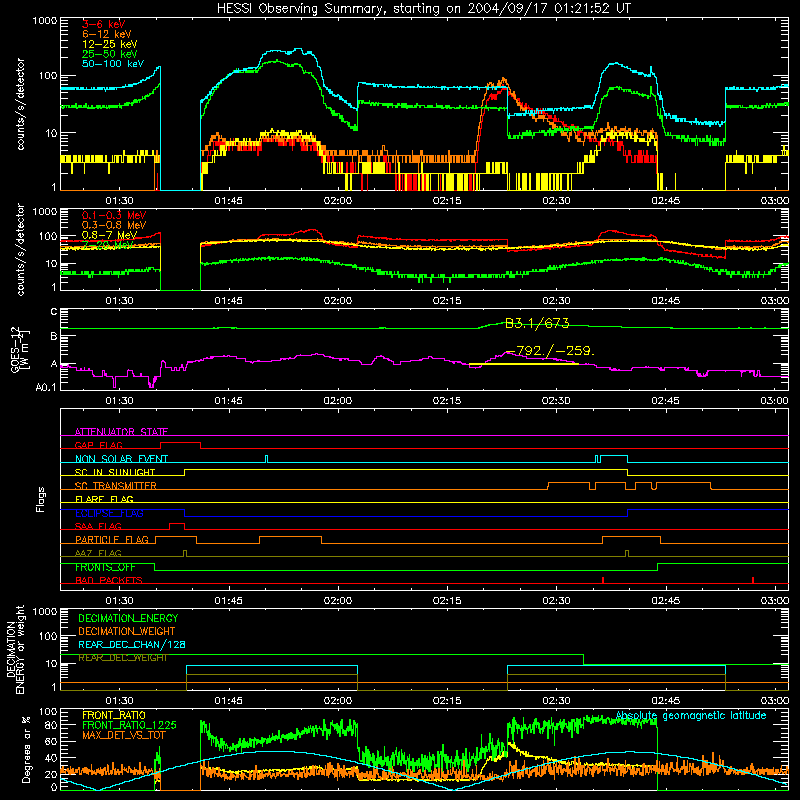Select the PARTICLE_FLAG label

pyautogui.click(x=112, y=539)
